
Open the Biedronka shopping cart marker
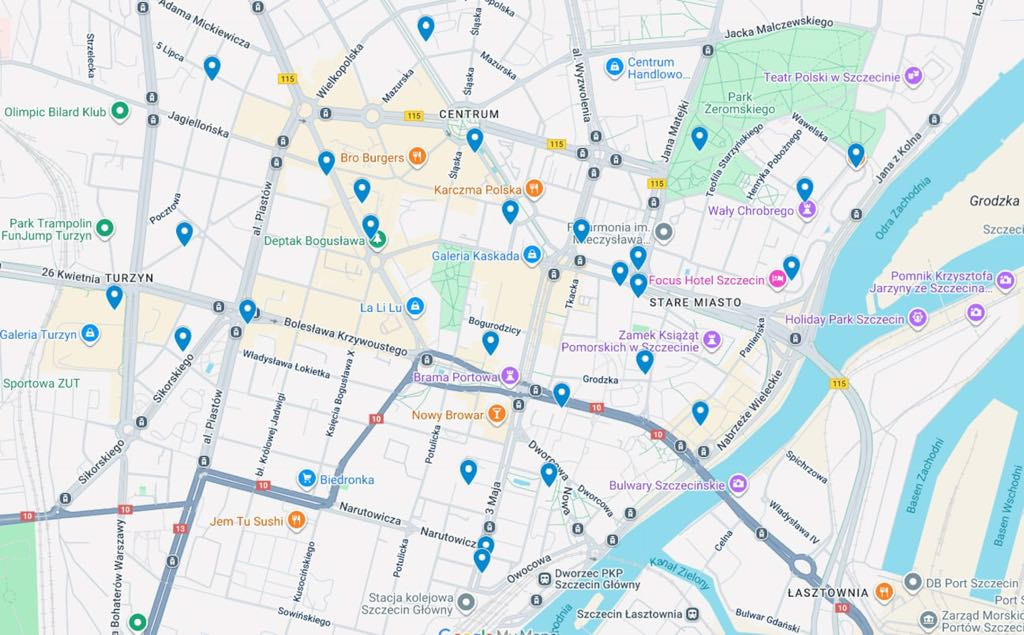pyautogui.click(x=307, y=479)
